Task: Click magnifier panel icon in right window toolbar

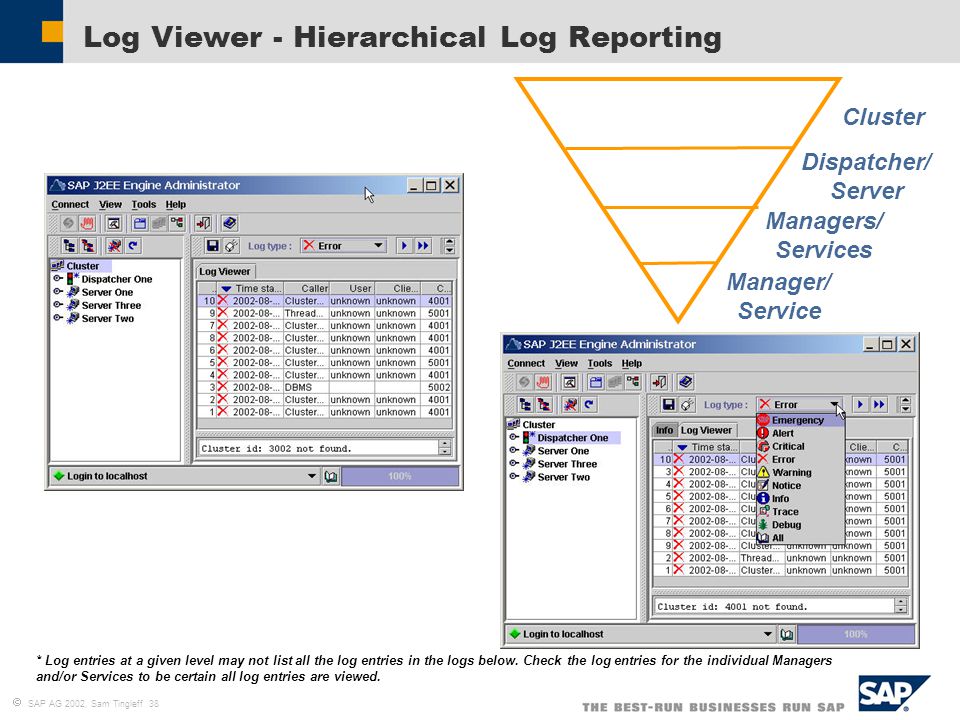Action: tap(569, 382)
